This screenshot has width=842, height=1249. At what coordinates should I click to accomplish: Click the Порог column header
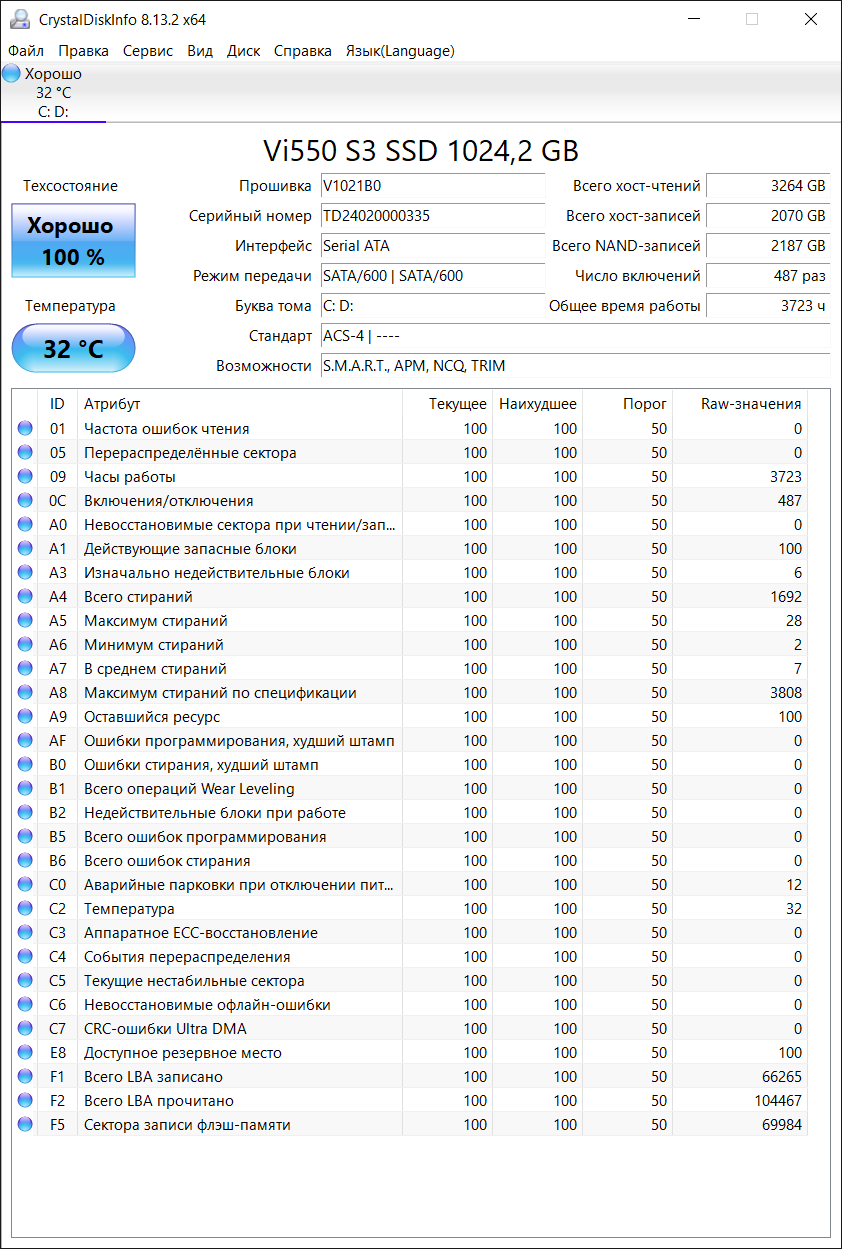[x=626, y=404]
